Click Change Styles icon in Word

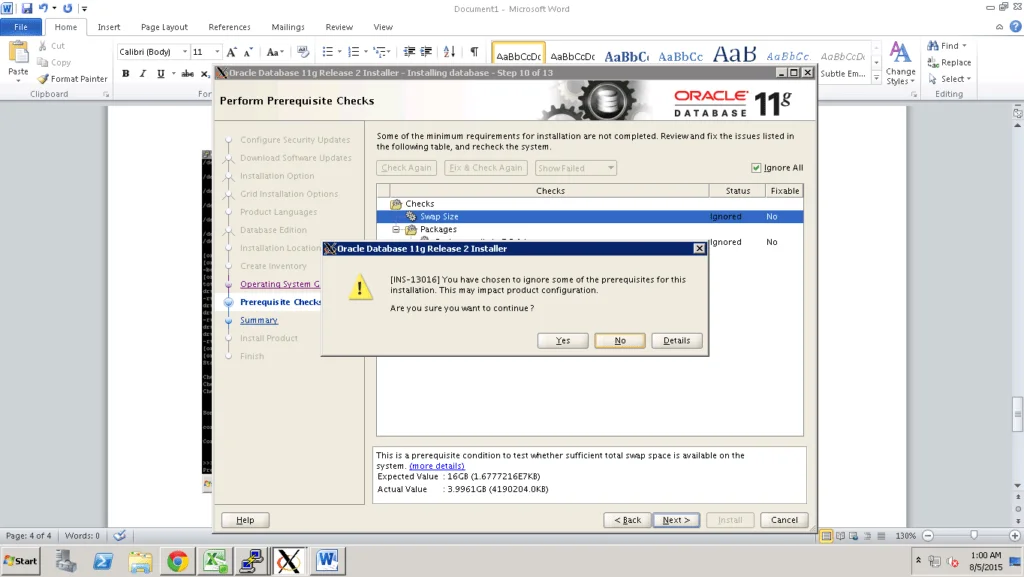(x=900, y=63)
